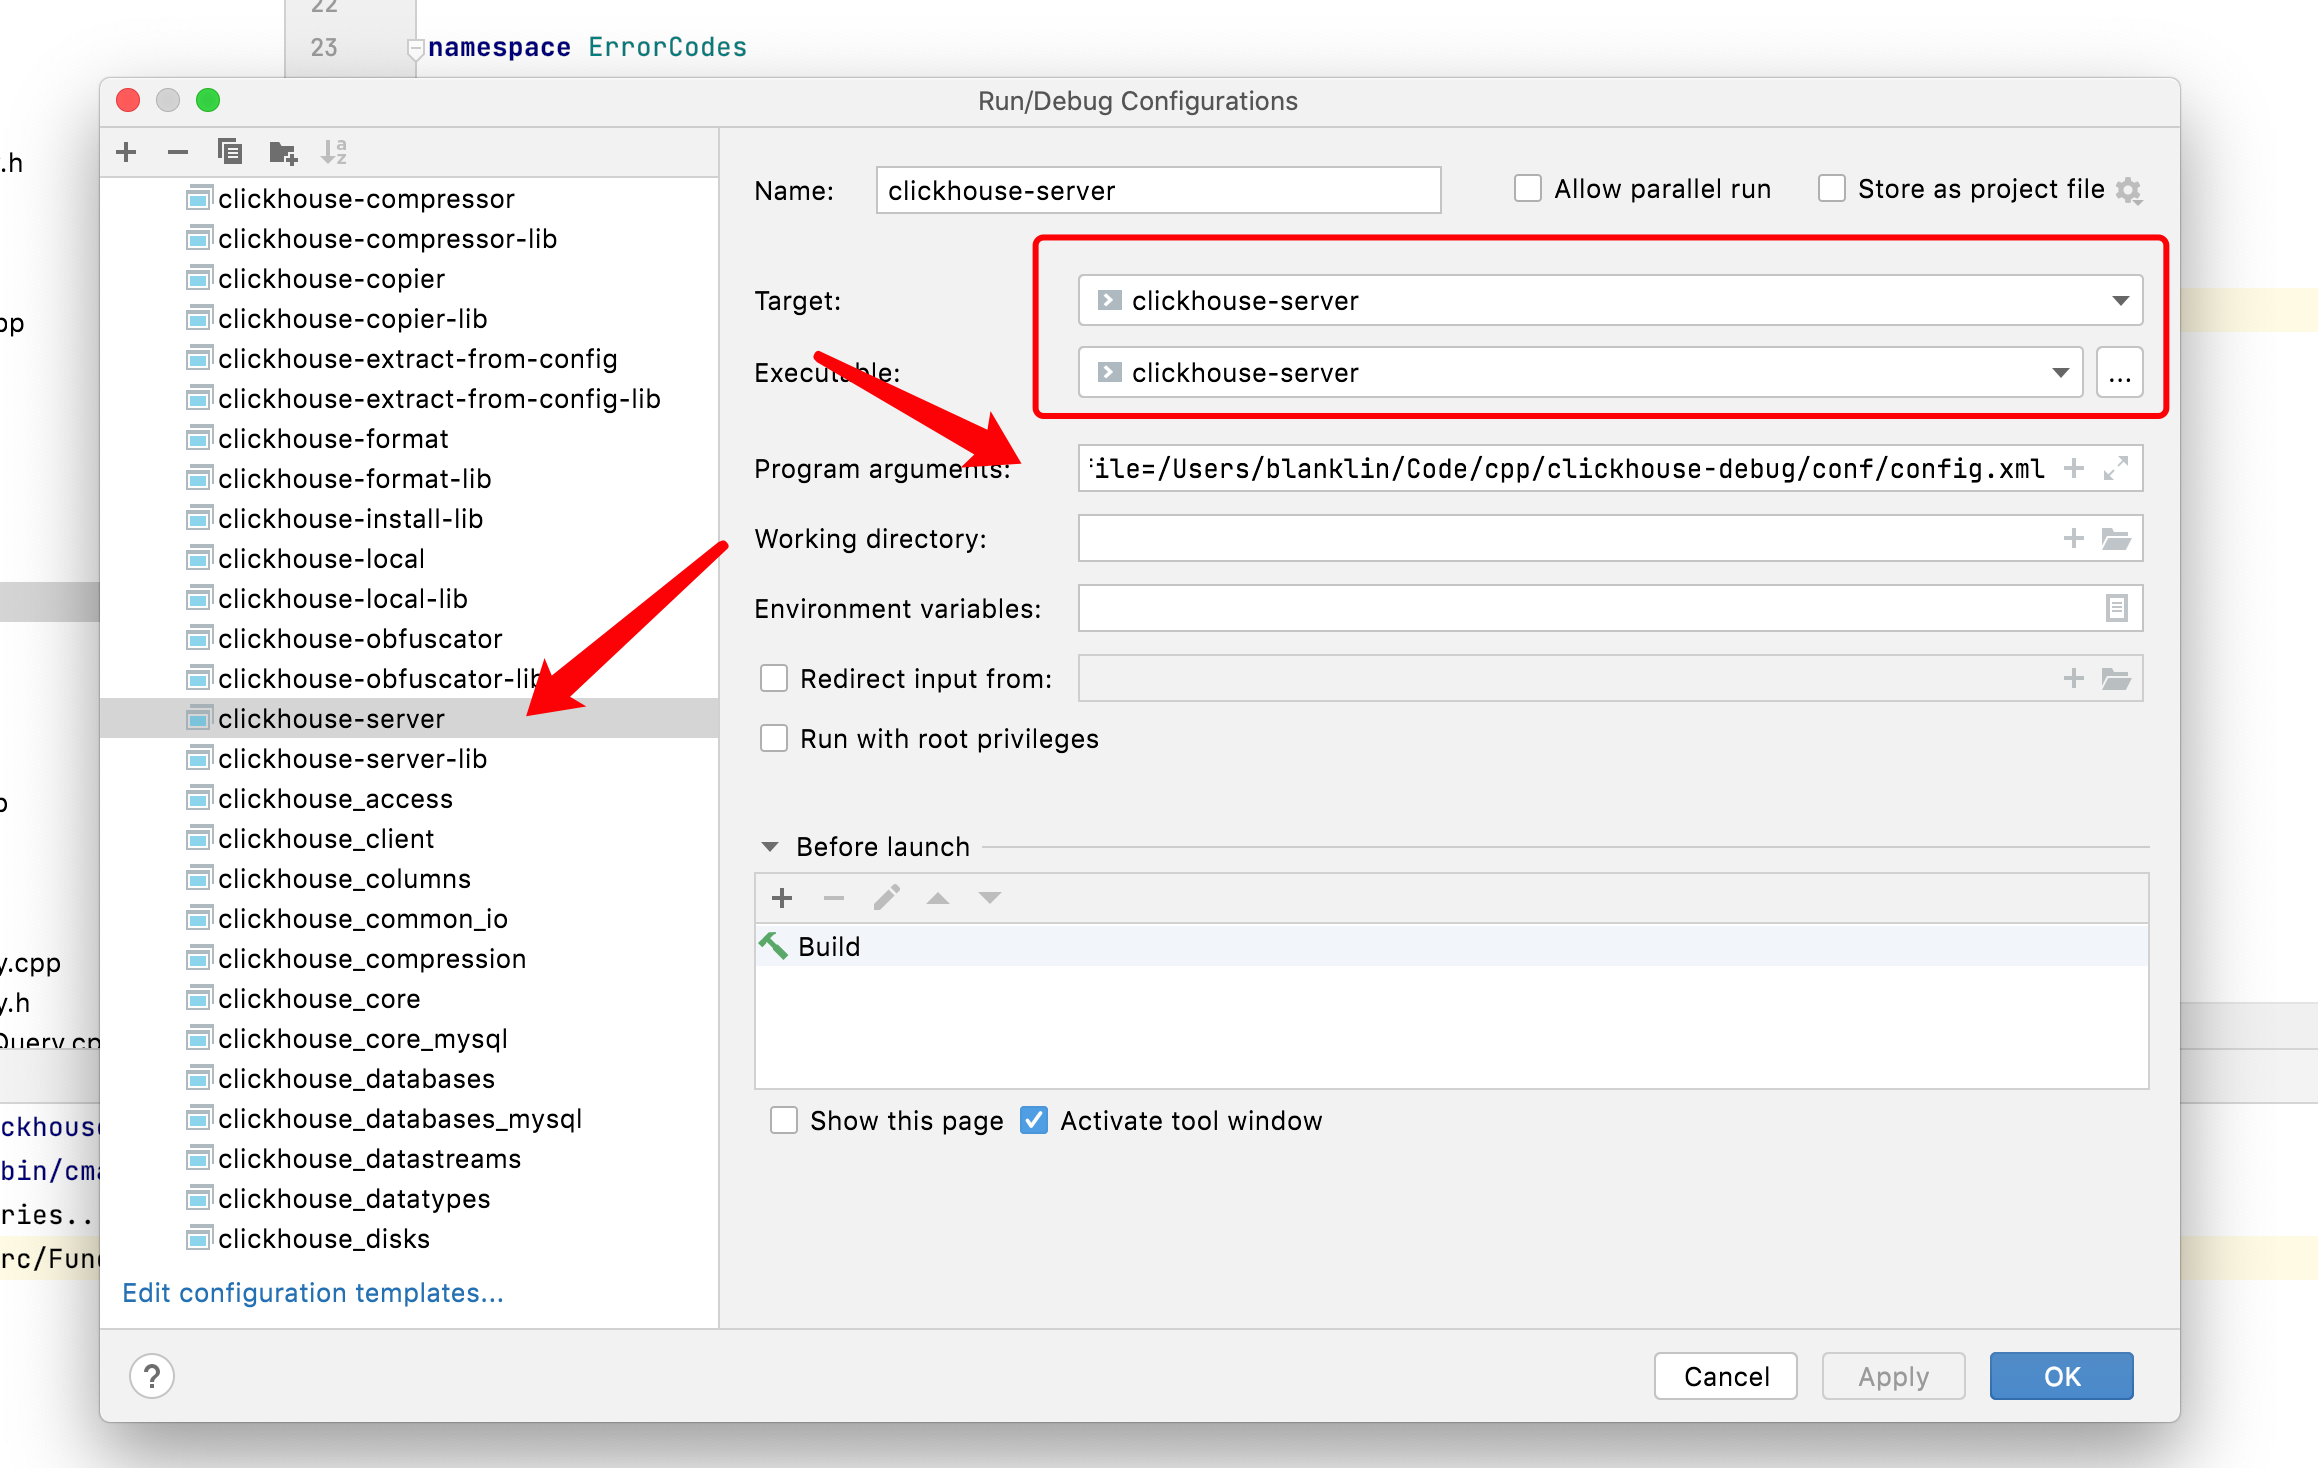Enable Allow parallel run
The image size is (2318, 1468).
pyautogui.click(x=1527, y=189)
